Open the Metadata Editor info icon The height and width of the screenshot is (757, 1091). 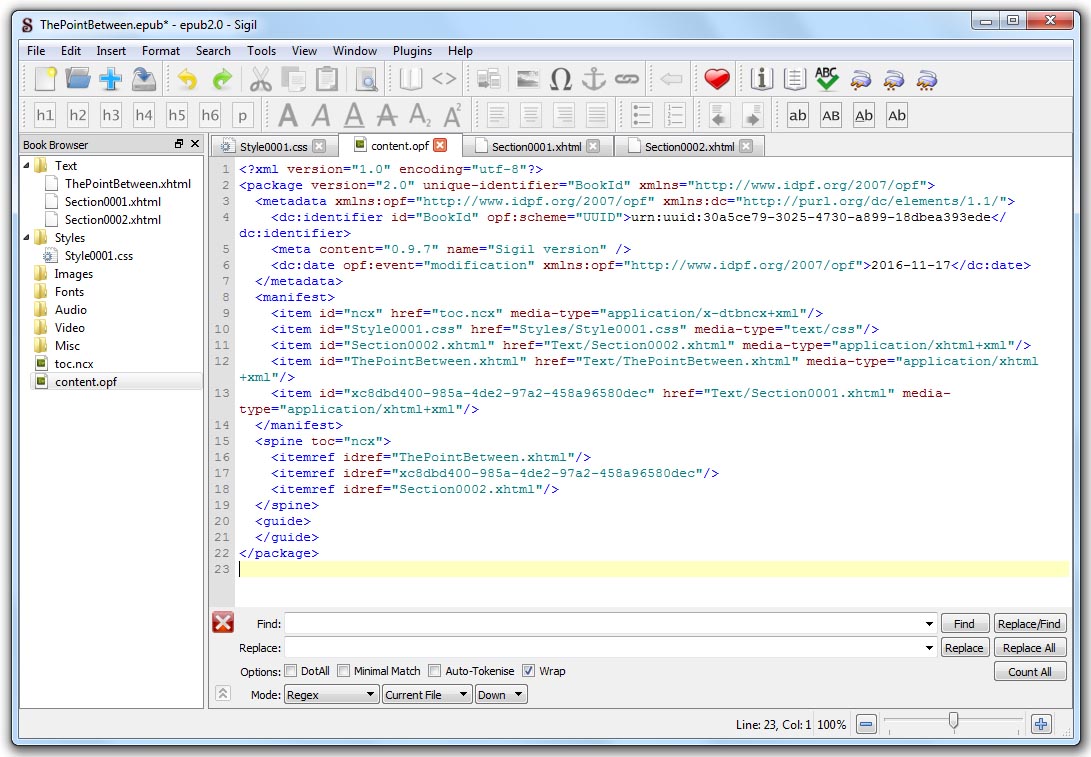coord(763,79)
